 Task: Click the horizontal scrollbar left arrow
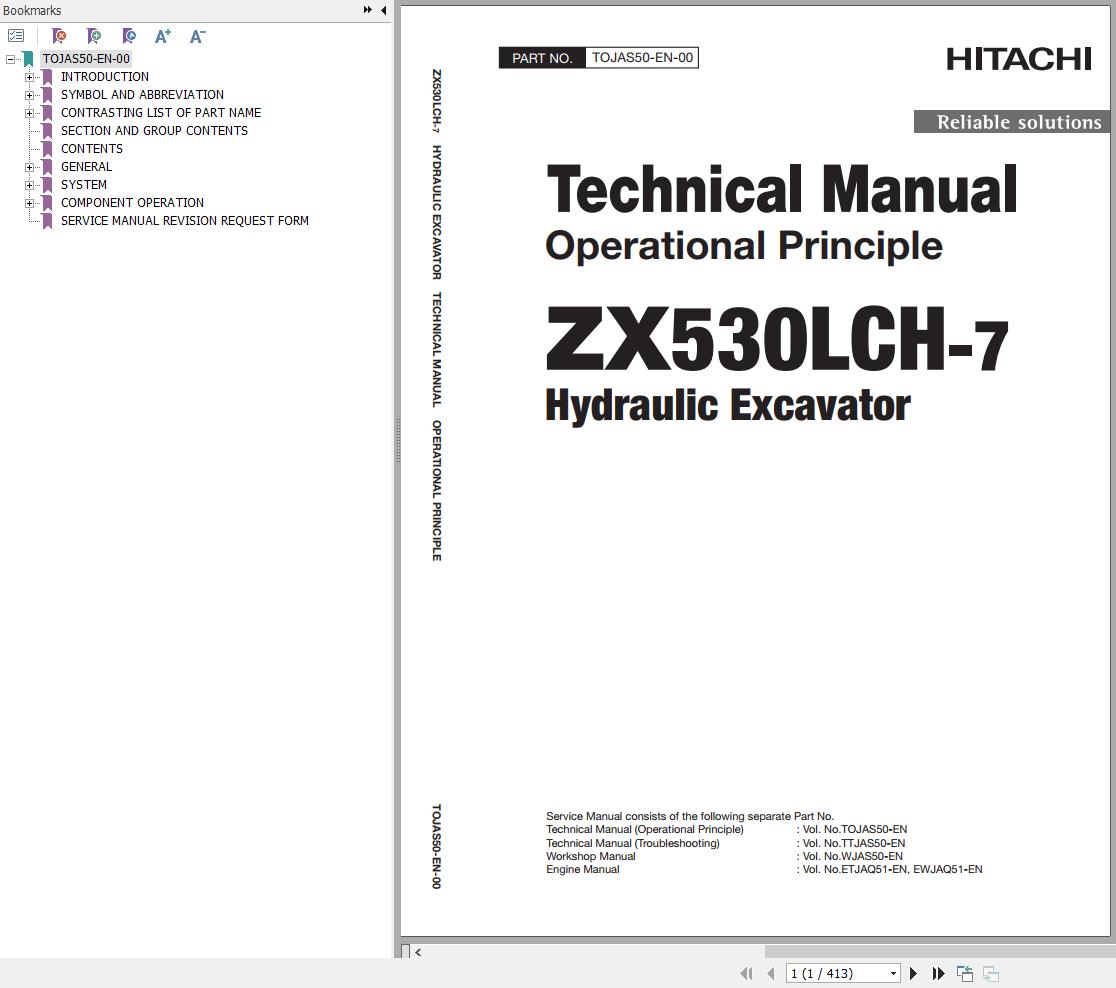coord(418,952)
